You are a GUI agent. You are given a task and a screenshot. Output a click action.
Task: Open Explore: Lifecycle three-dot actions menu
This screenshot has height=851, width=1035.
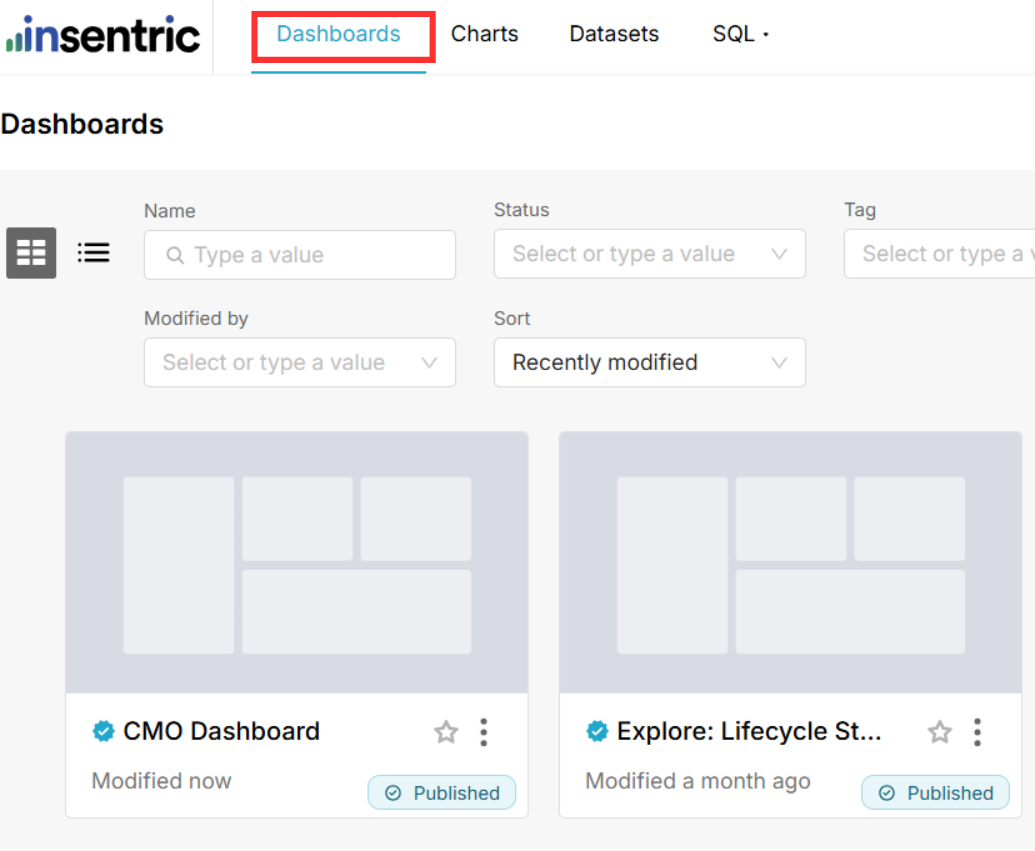(977, 733)
